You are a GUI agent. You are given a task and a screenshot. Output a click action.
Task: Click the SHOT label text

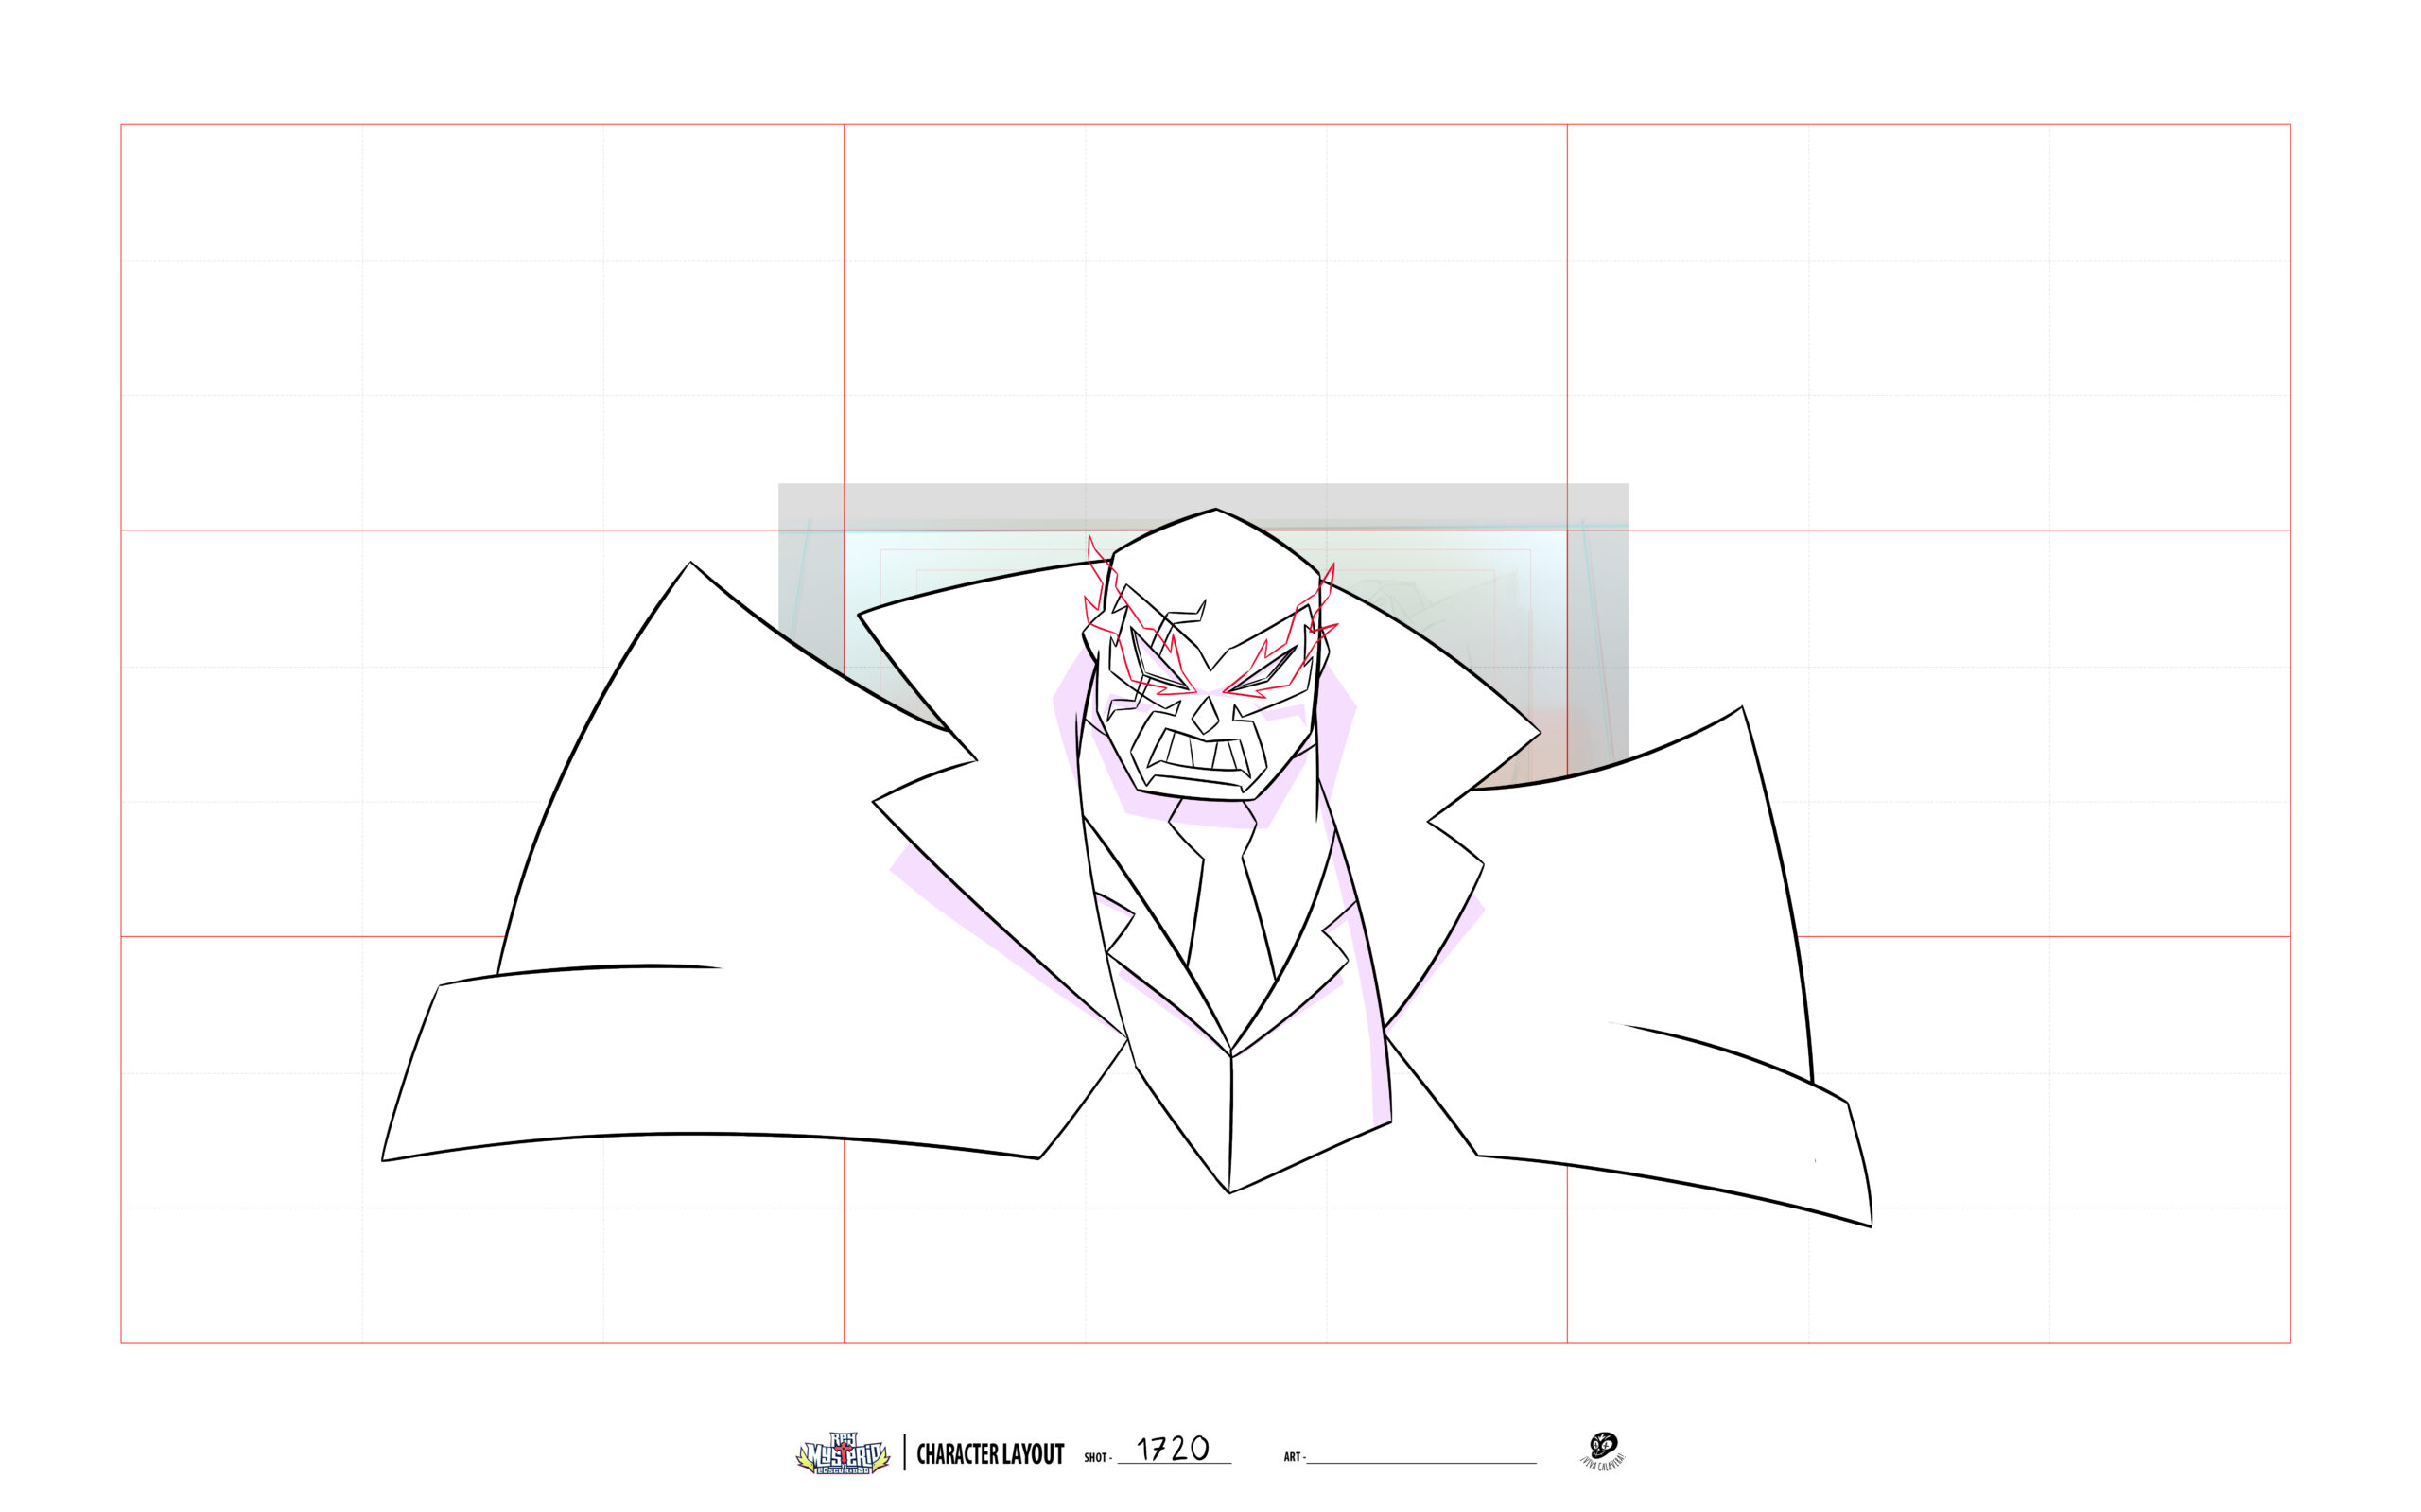tap(1096, 1458)
